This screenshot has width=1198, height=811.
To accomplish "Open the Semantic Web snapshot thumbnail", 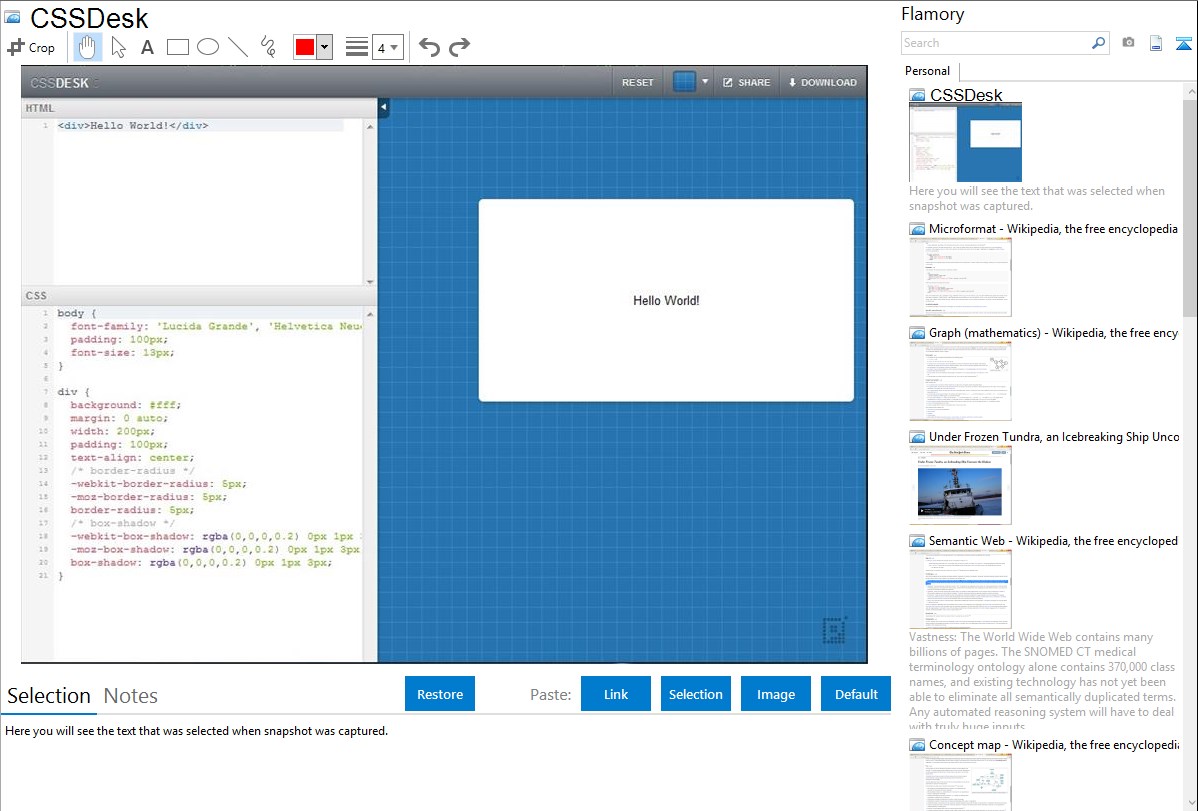I will click(960, 589).
